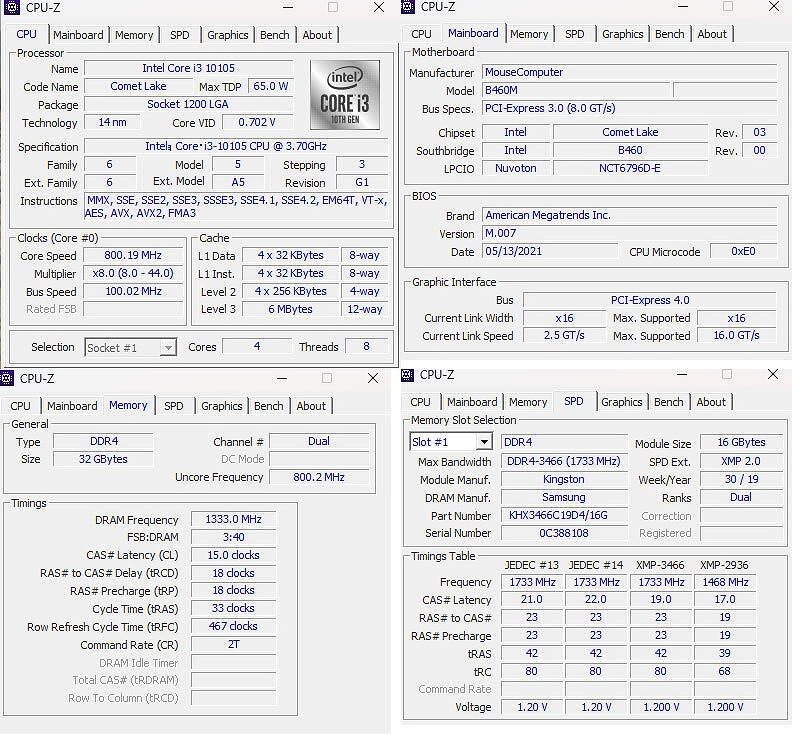Click the Serial Number value 0C388108

click(564, 533)
